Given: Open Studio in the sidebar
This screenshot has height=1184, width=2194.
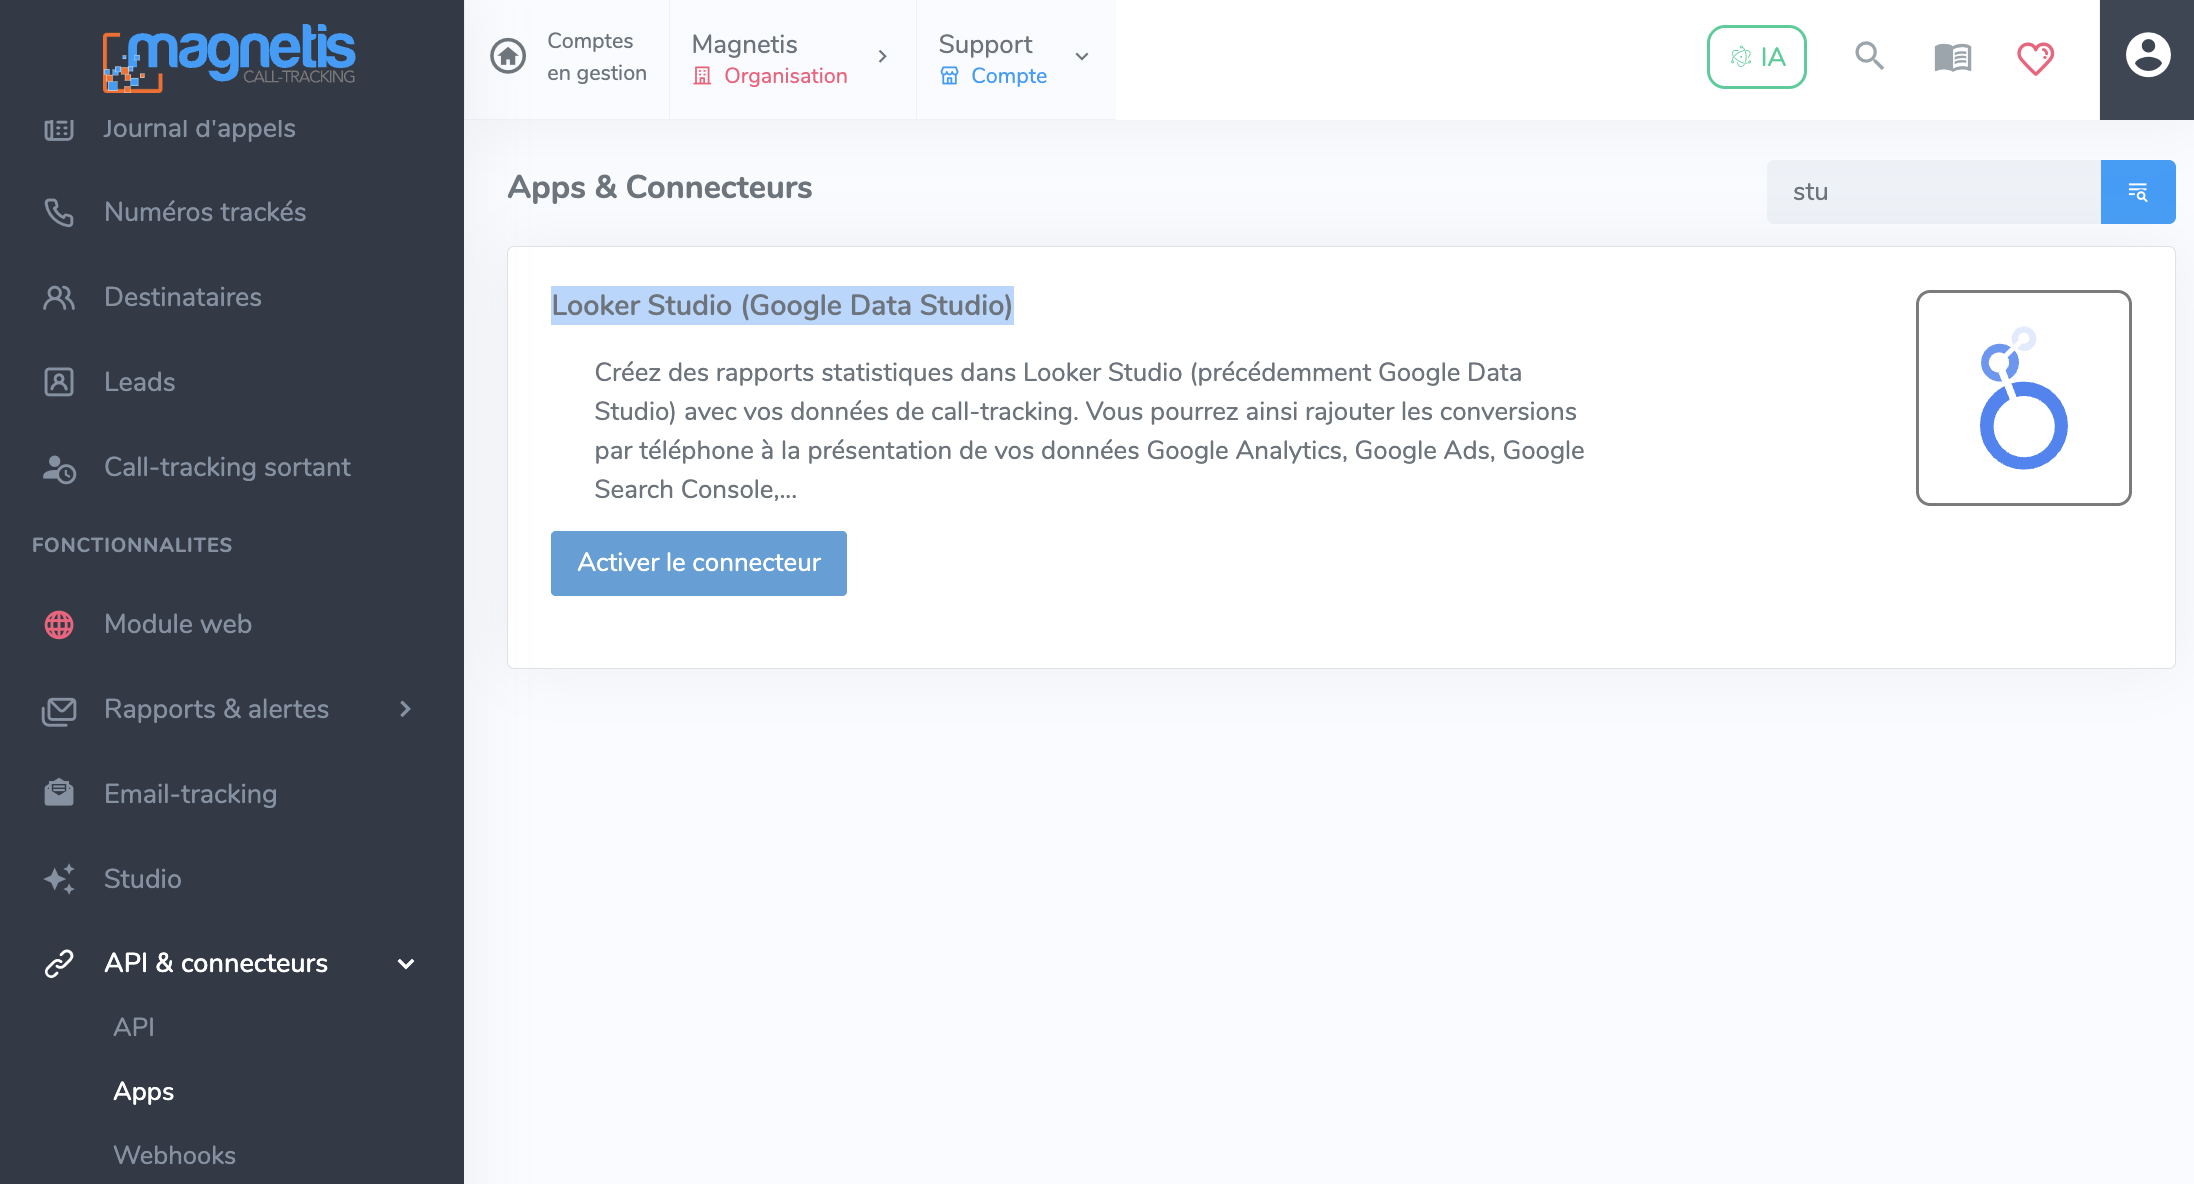Looking at the screenshot, I should tap(142, 879).
